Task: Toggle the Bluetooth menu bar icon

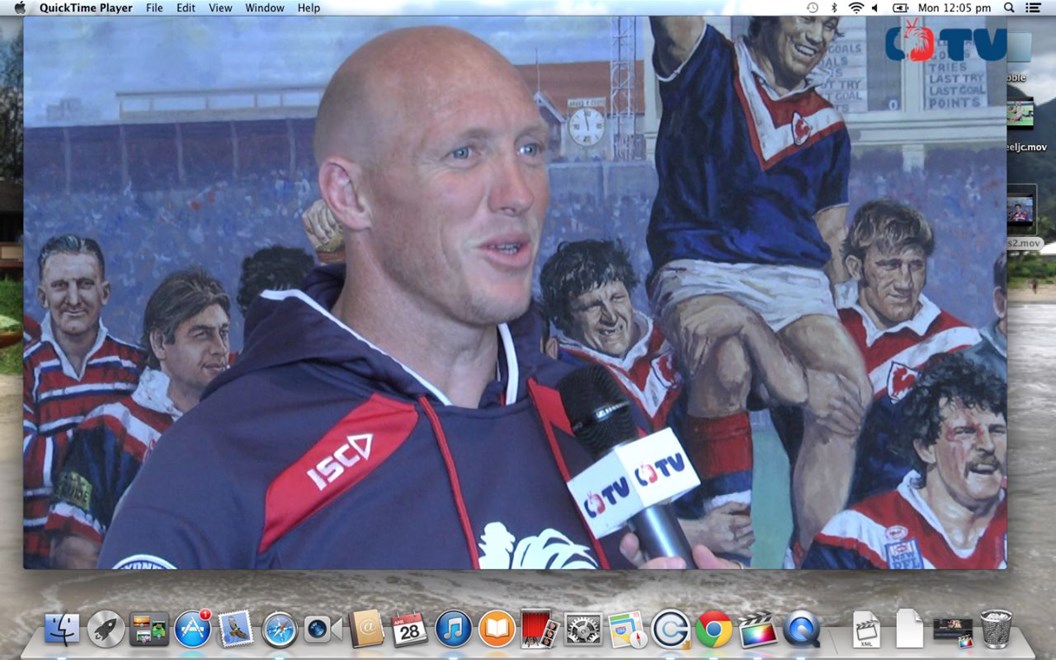Action: coord(834,8)
